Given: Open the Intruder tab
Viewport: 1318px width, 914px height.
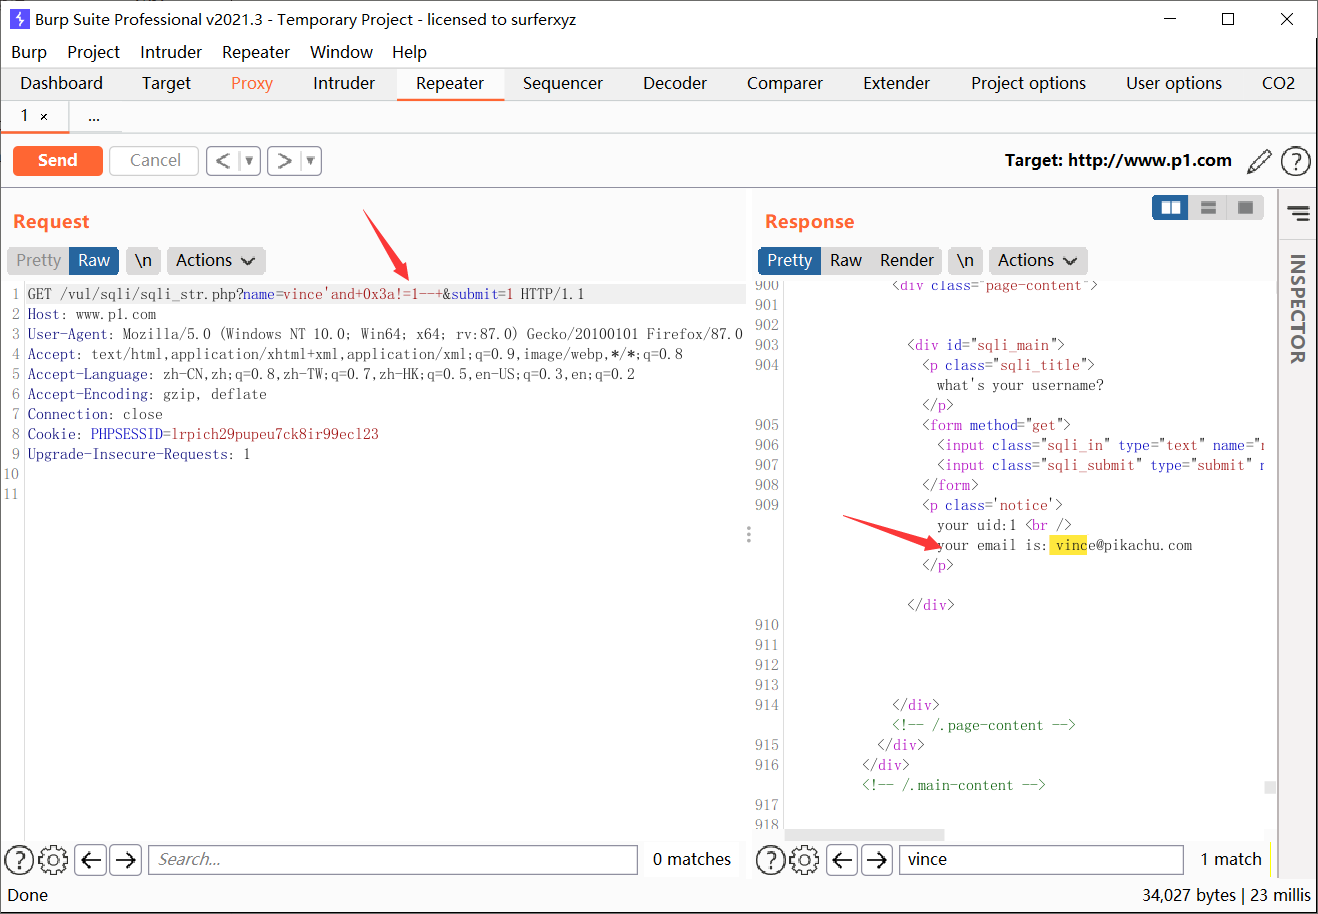Looking at the screenshot, I should point(344,83).
